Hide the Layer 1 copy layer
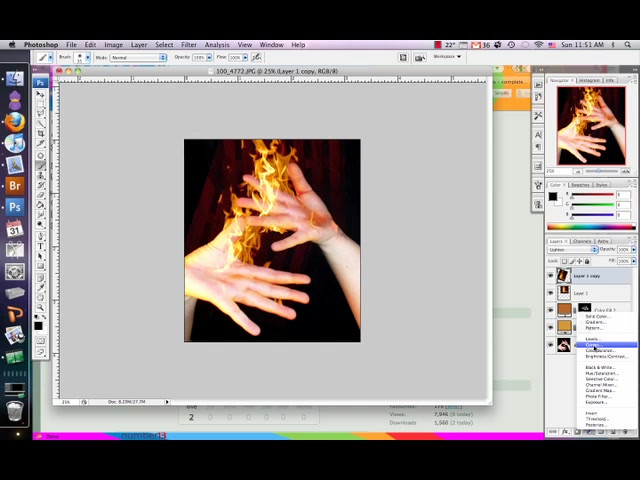Viewport: 640px width, 480px height. pyautogui.click(x=550, y=275)
